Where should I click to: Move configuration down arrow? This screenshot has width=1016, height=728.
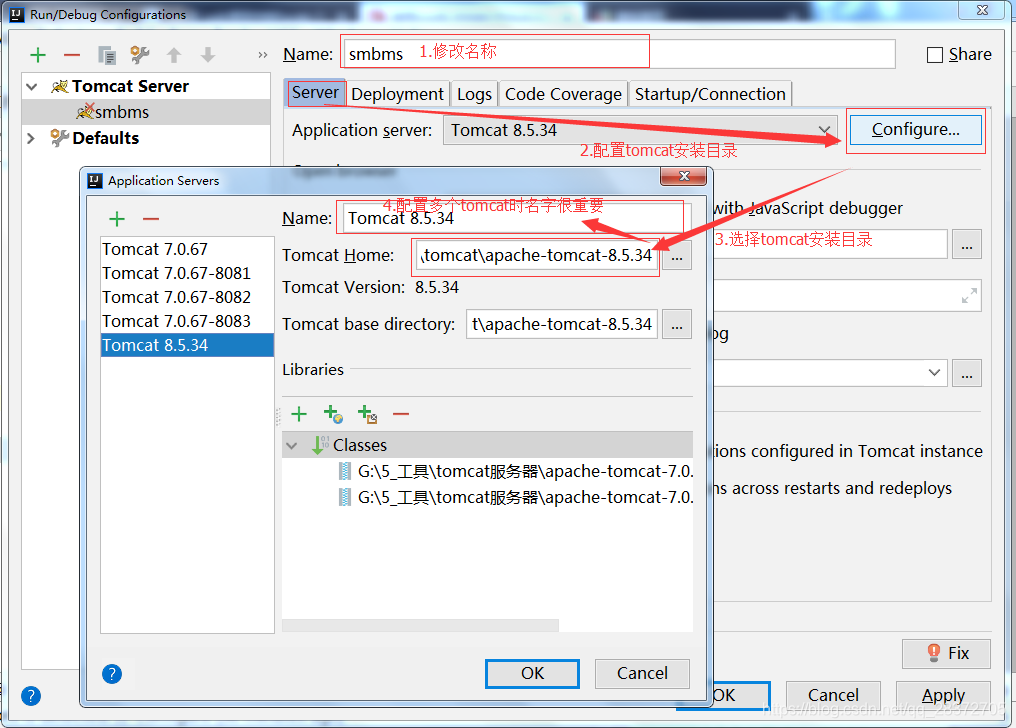tap(207, 55)
